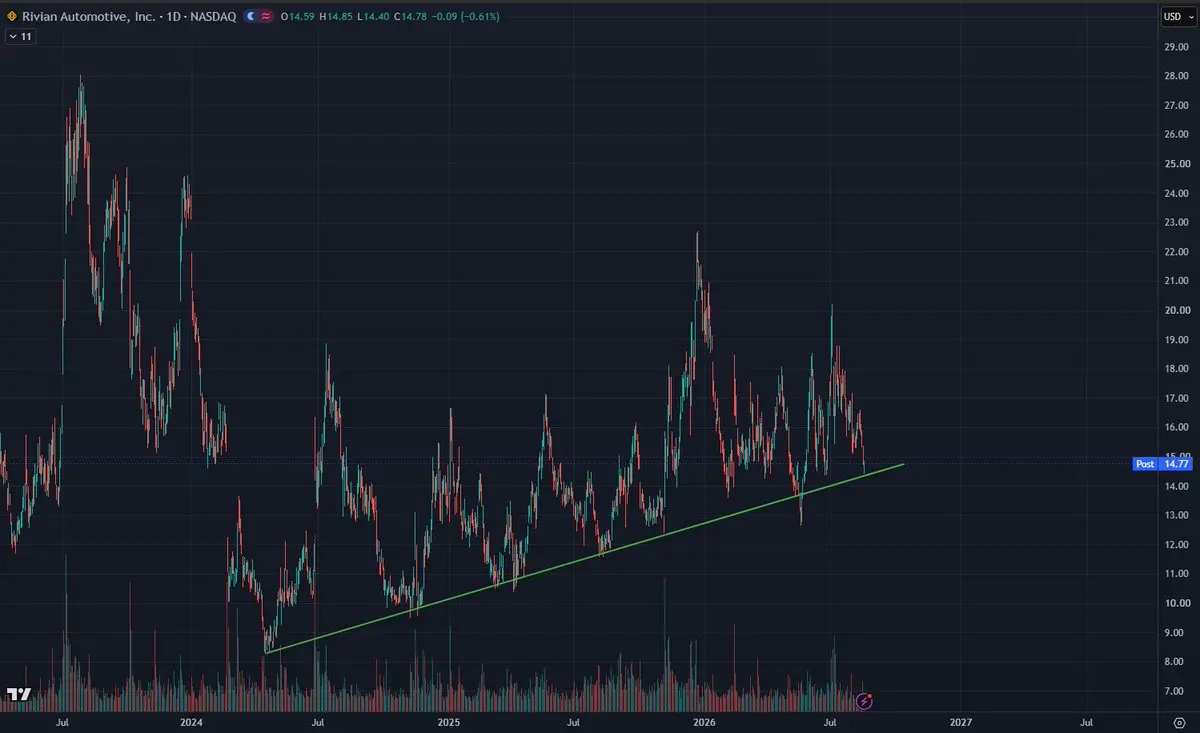Screen dimensions: 1200x733
Task: Click the 29.00 price scale label
Action: coord(1175,47)
